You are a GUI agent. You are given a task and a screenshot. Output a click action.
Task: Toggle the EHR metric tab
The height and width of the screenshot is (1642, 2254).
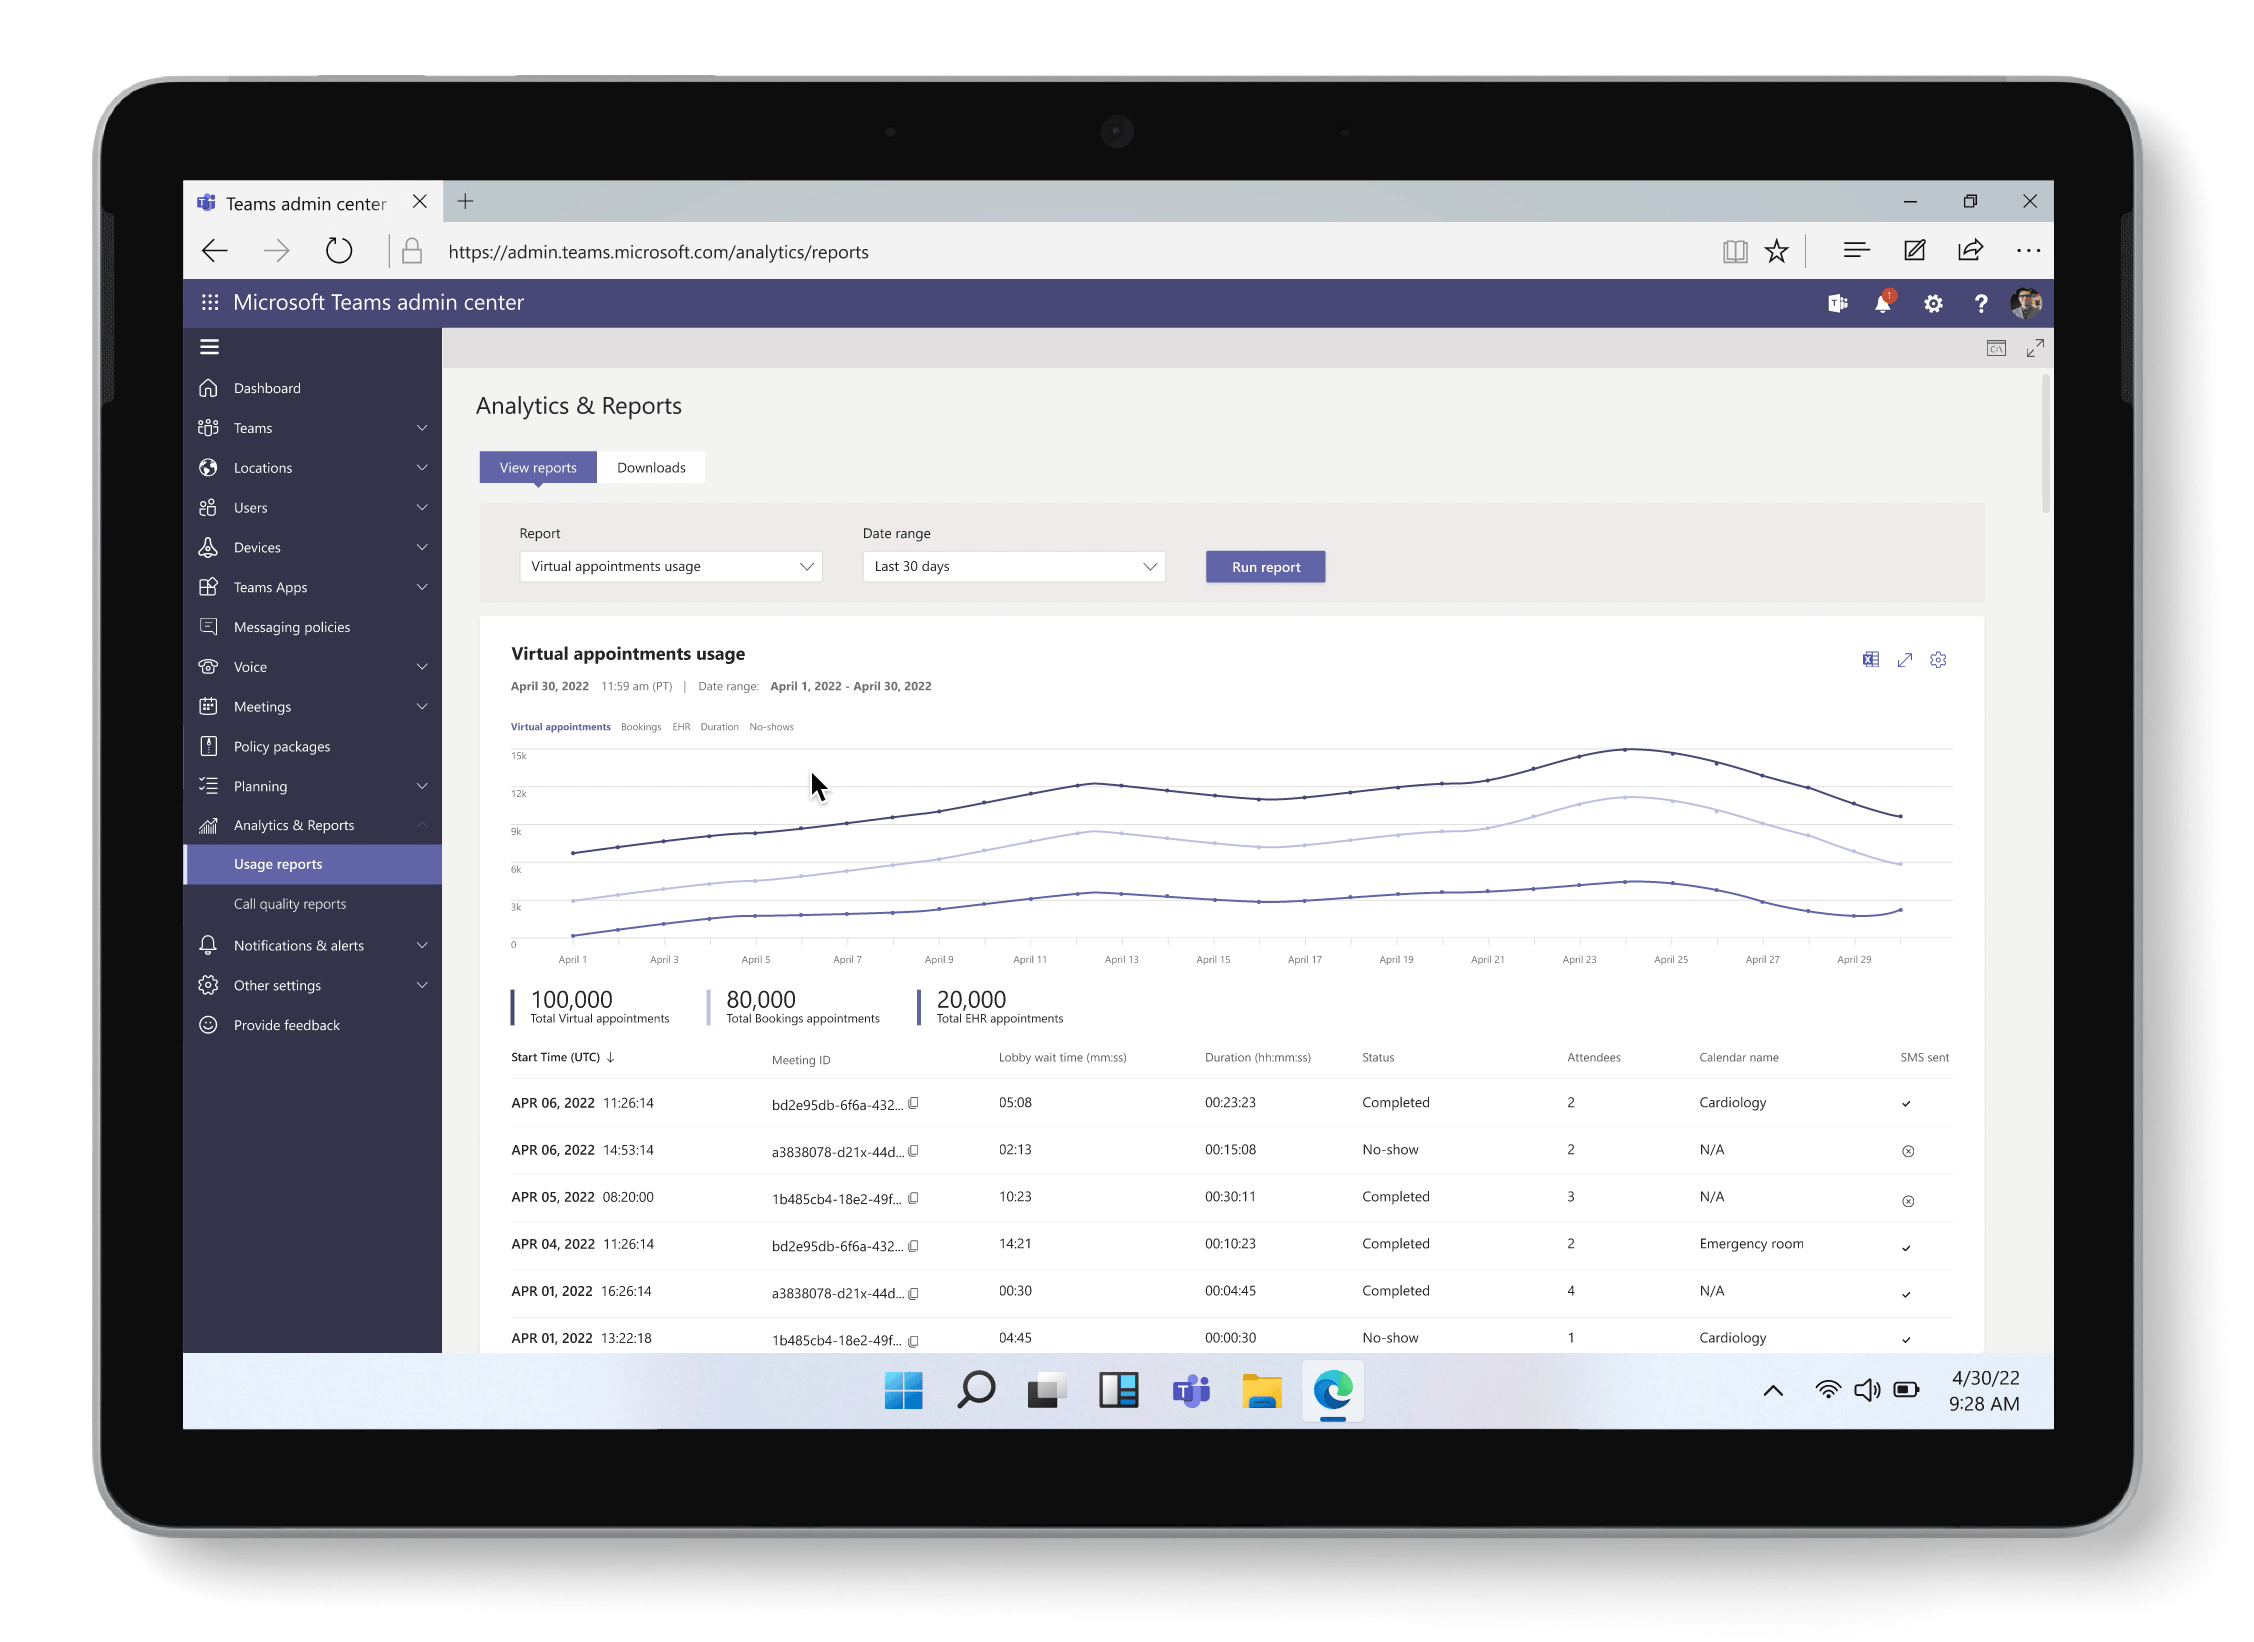tap(684, 726)
